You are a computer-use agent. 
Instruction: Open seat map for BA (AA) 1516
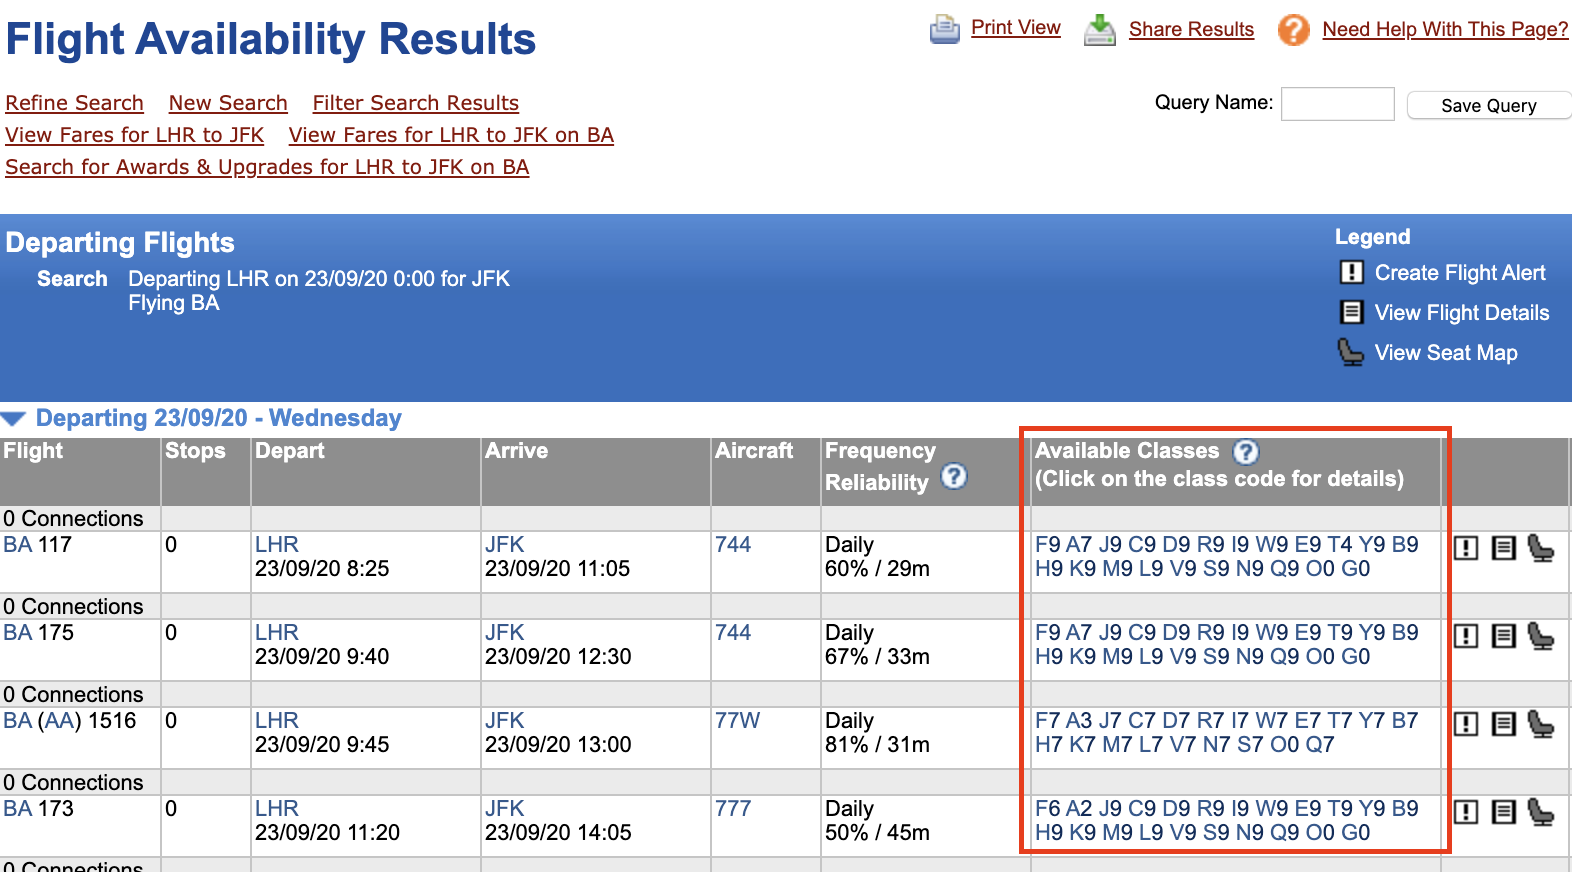coord(1541,724)
